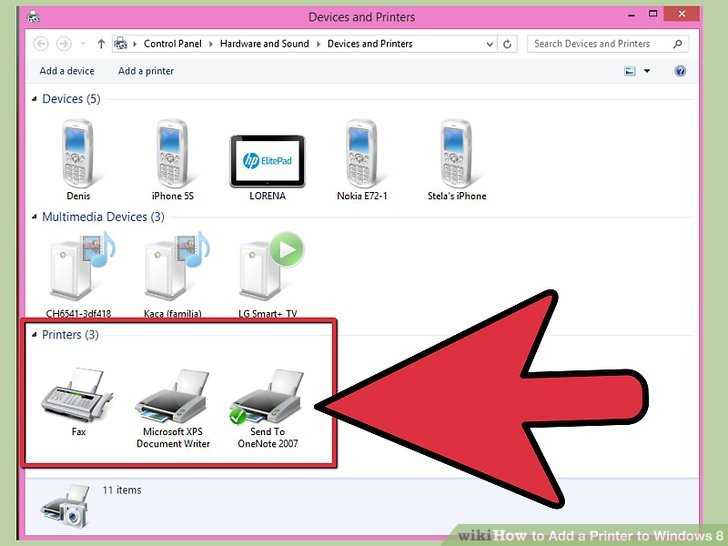Viewport: 728px width, 546px height.
Task: Click the window title bar printer icon
Action: click(x=33, y=17)
